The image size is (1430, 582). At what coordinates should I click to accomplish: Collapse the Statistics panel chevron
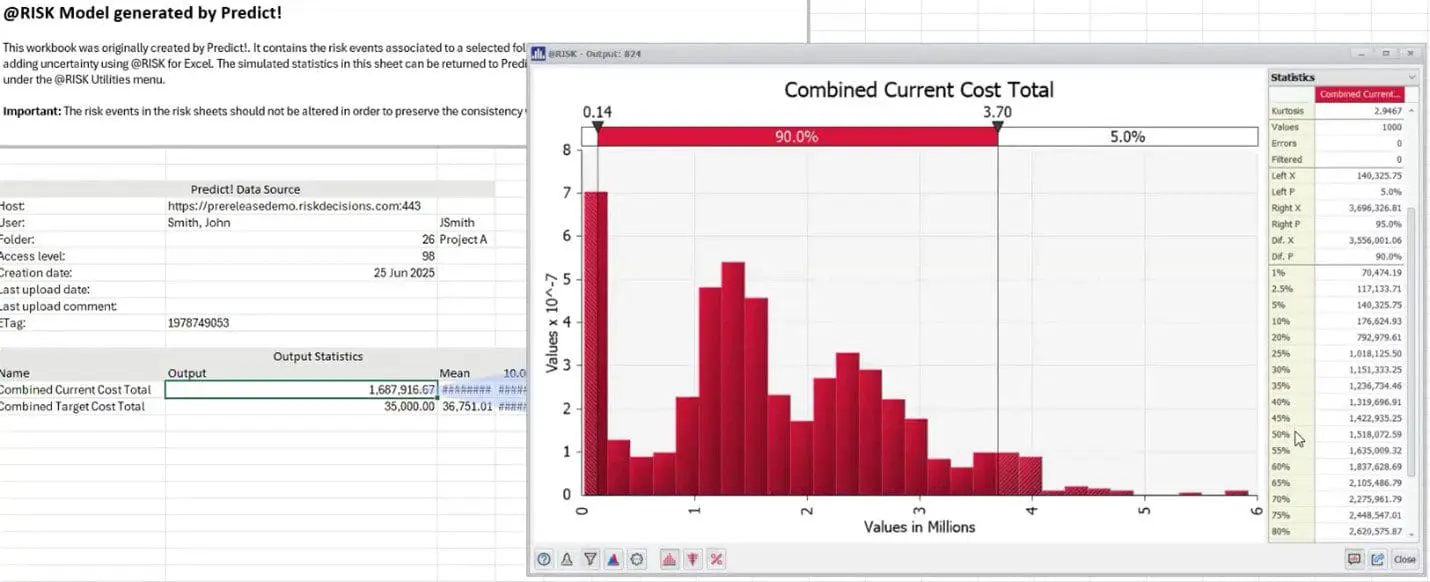pyautogui.click(x=1412, y=77)
